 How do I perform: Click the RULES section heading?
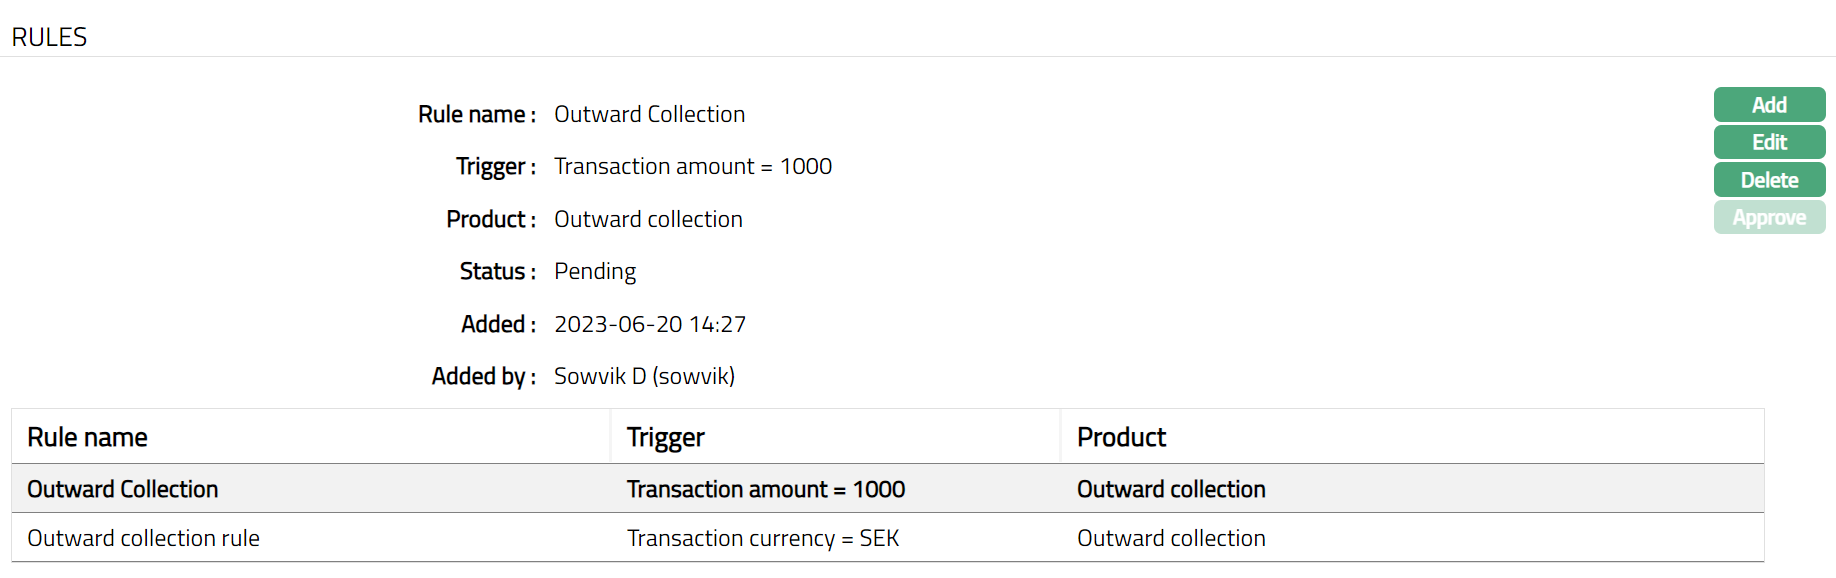[x=49, y=37]
